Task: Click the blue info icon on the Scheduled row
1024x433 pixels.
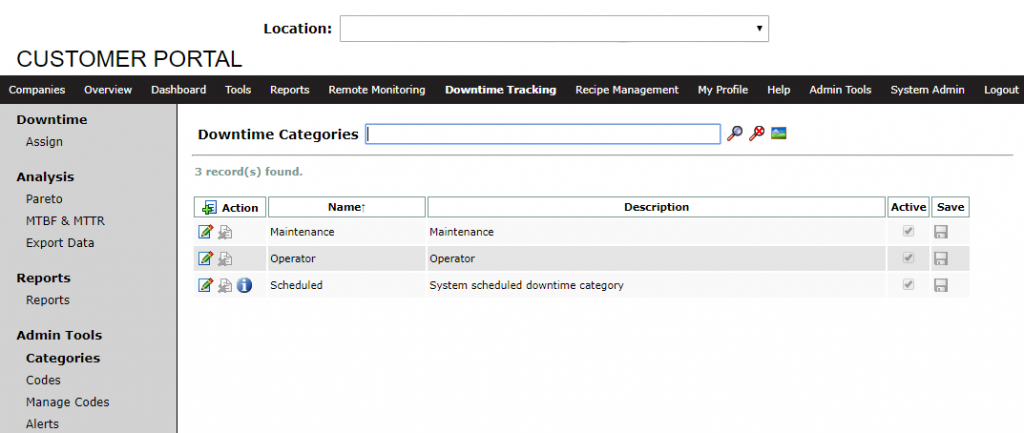Action: [244, 285]
